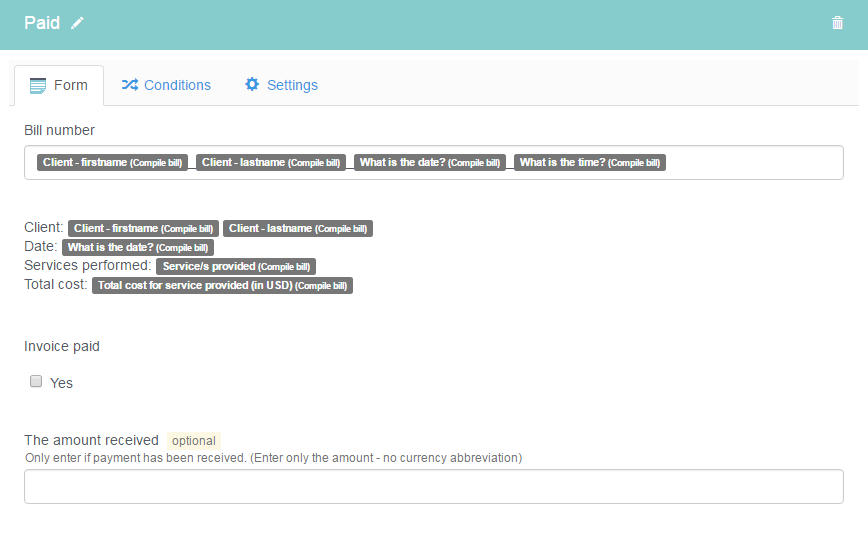Click The amount received label
The width and height of the screenshot is (868, 533).
(91, 440)
